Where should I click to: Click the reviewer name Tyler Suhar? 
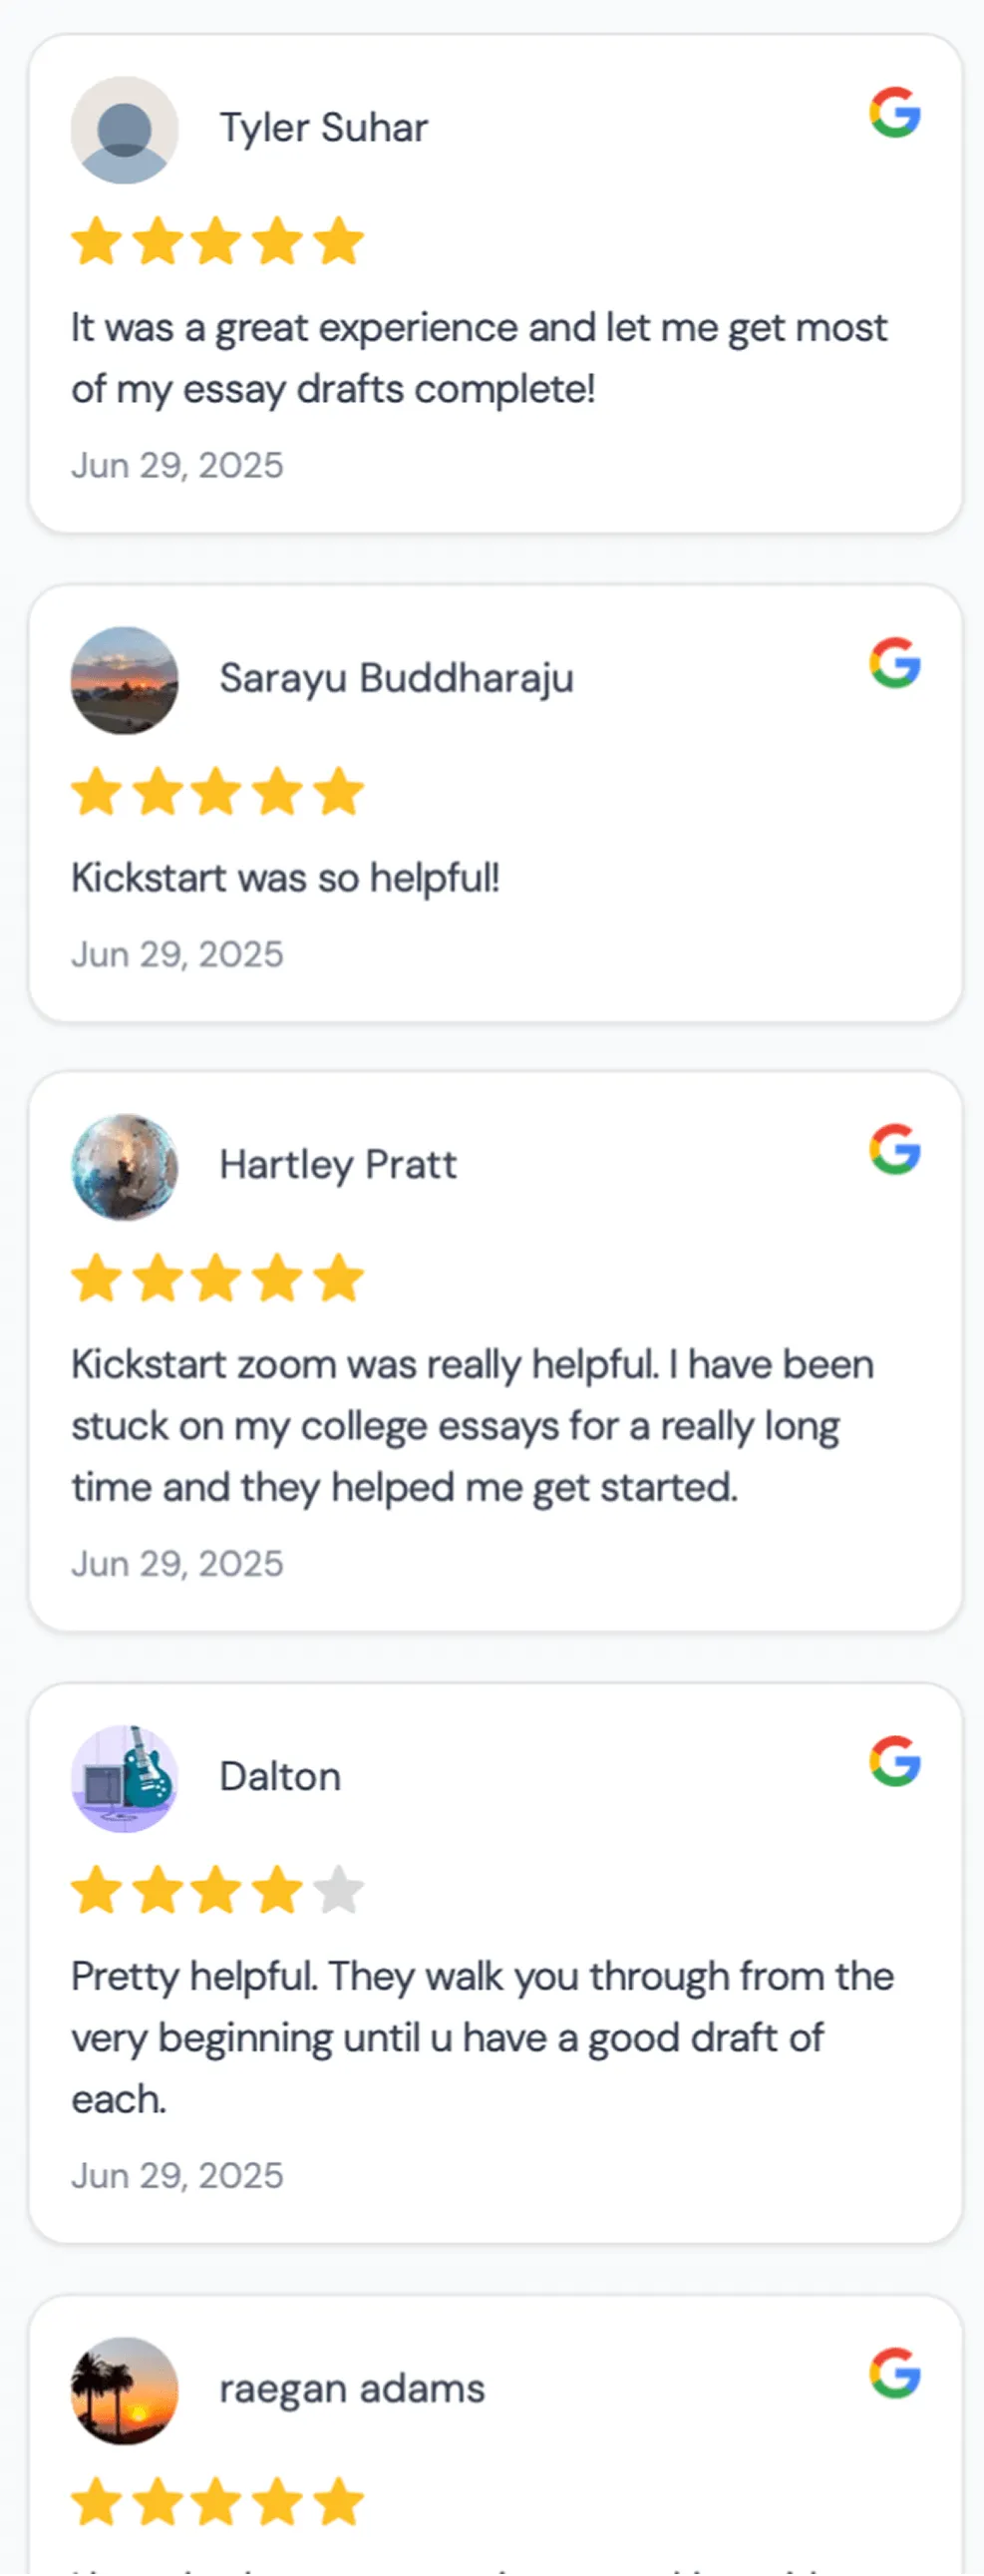(324, 129)
